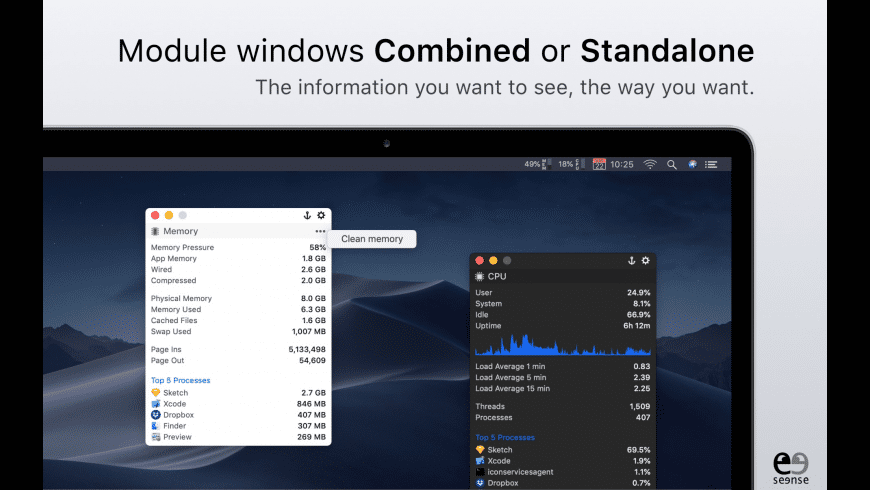Click the anchor icon in the Memory window
This screenshot has width=870, height=490.
307,215
